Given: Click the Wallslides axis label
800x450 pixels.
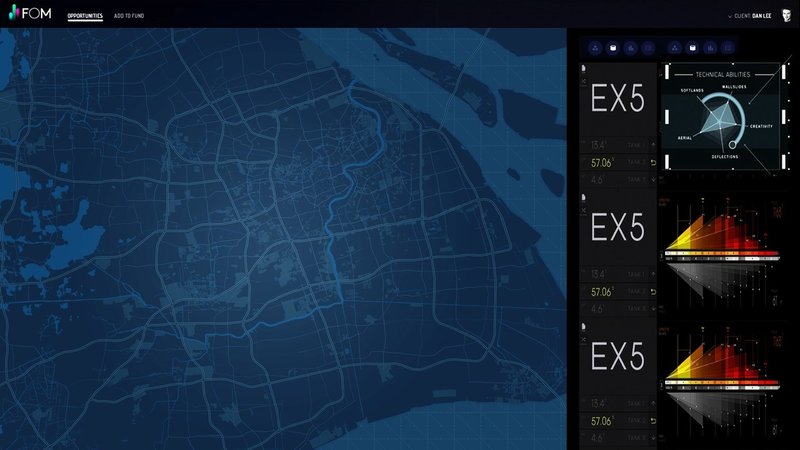Looking at the screenshot, I should tap(734, 87).
